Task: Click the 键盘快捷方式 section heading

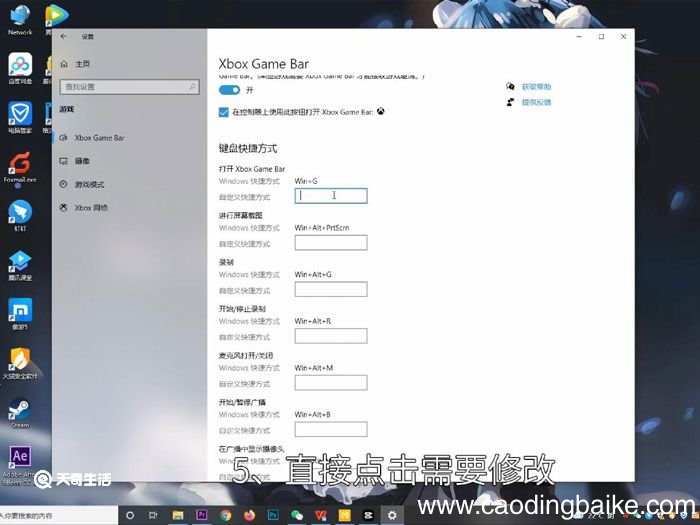Action: click(x=248, y=149)
